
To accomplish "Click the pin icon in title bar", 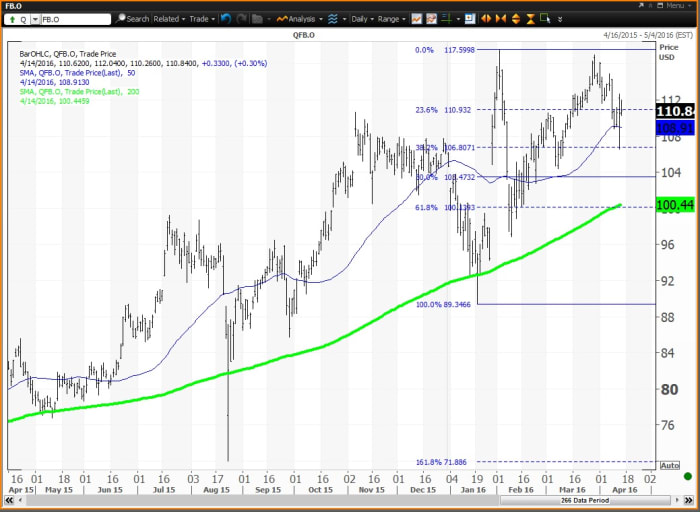I will point(650,6).
